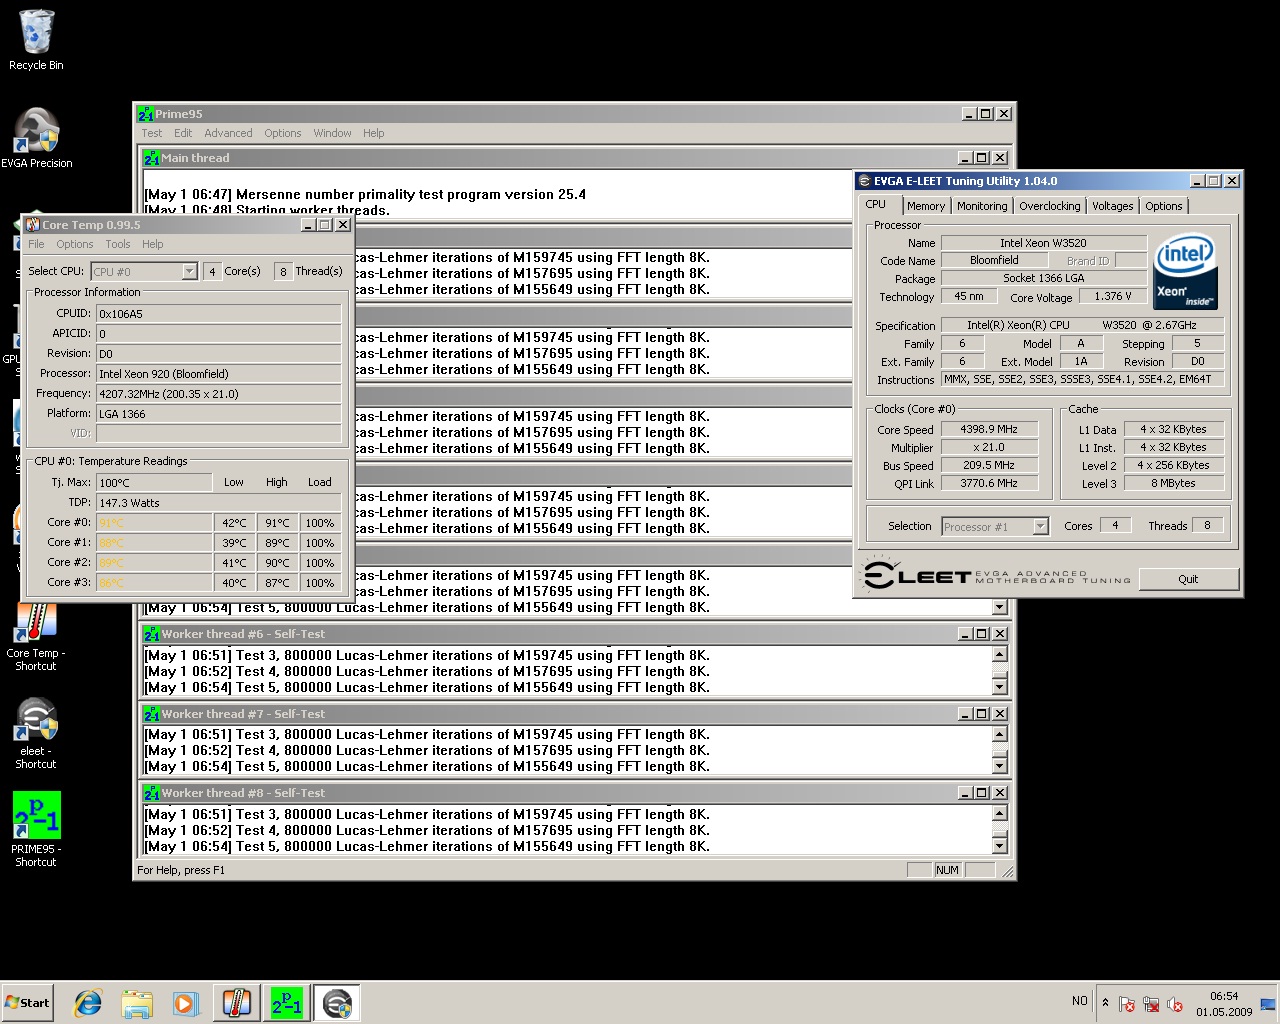Viewport: 1280px width, 1024px height.
Task: Click the Worker thread #6 window icon
Action: pyautogui.click(x=152, y=634)
